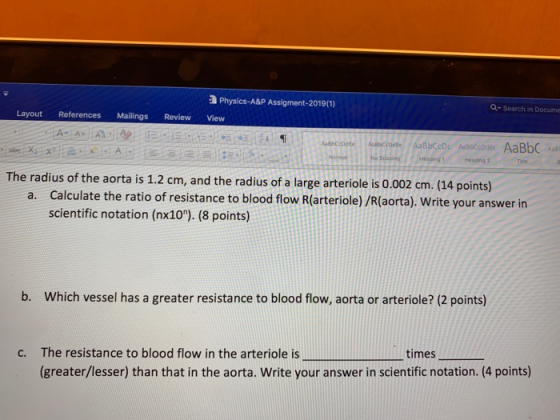
Task: Click the Change Case icon
Action: click(x=100, y=135)
